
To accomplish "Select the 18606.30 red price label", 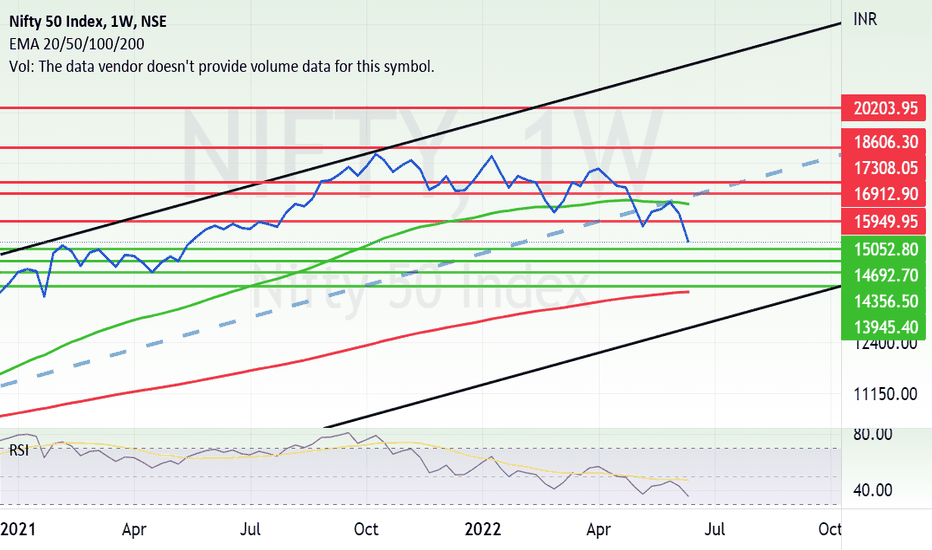I will pos(884,142).
